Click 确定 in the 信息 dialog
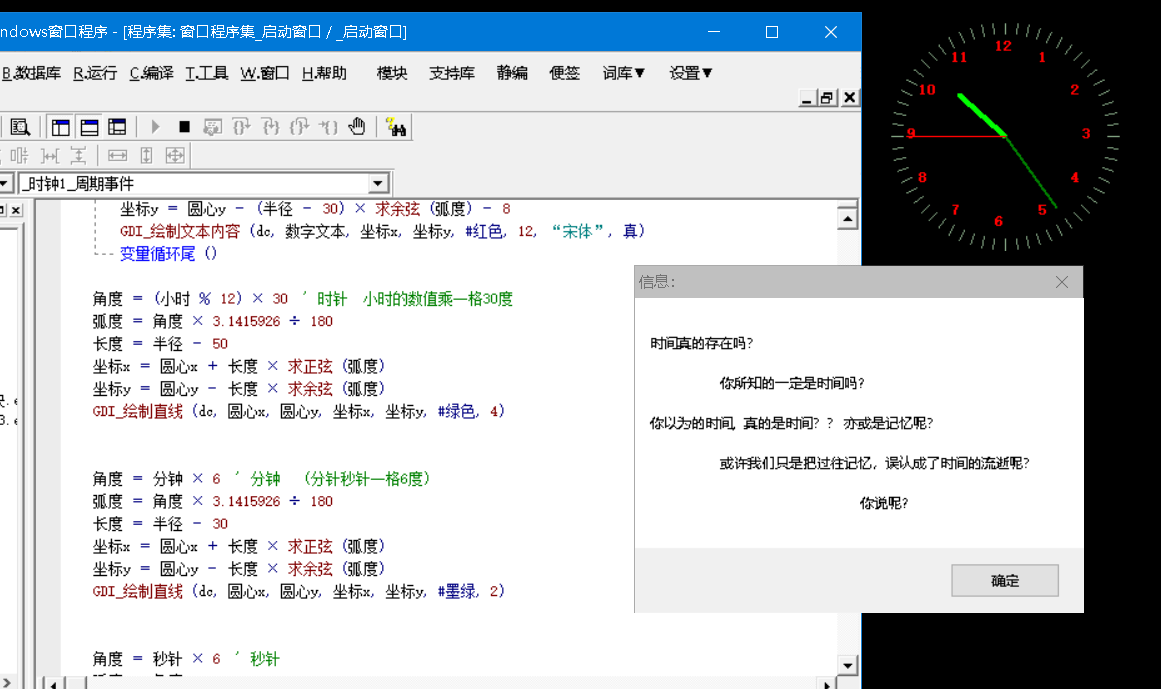This screenshot has height=689, width=1161. tap(1005, 581)
